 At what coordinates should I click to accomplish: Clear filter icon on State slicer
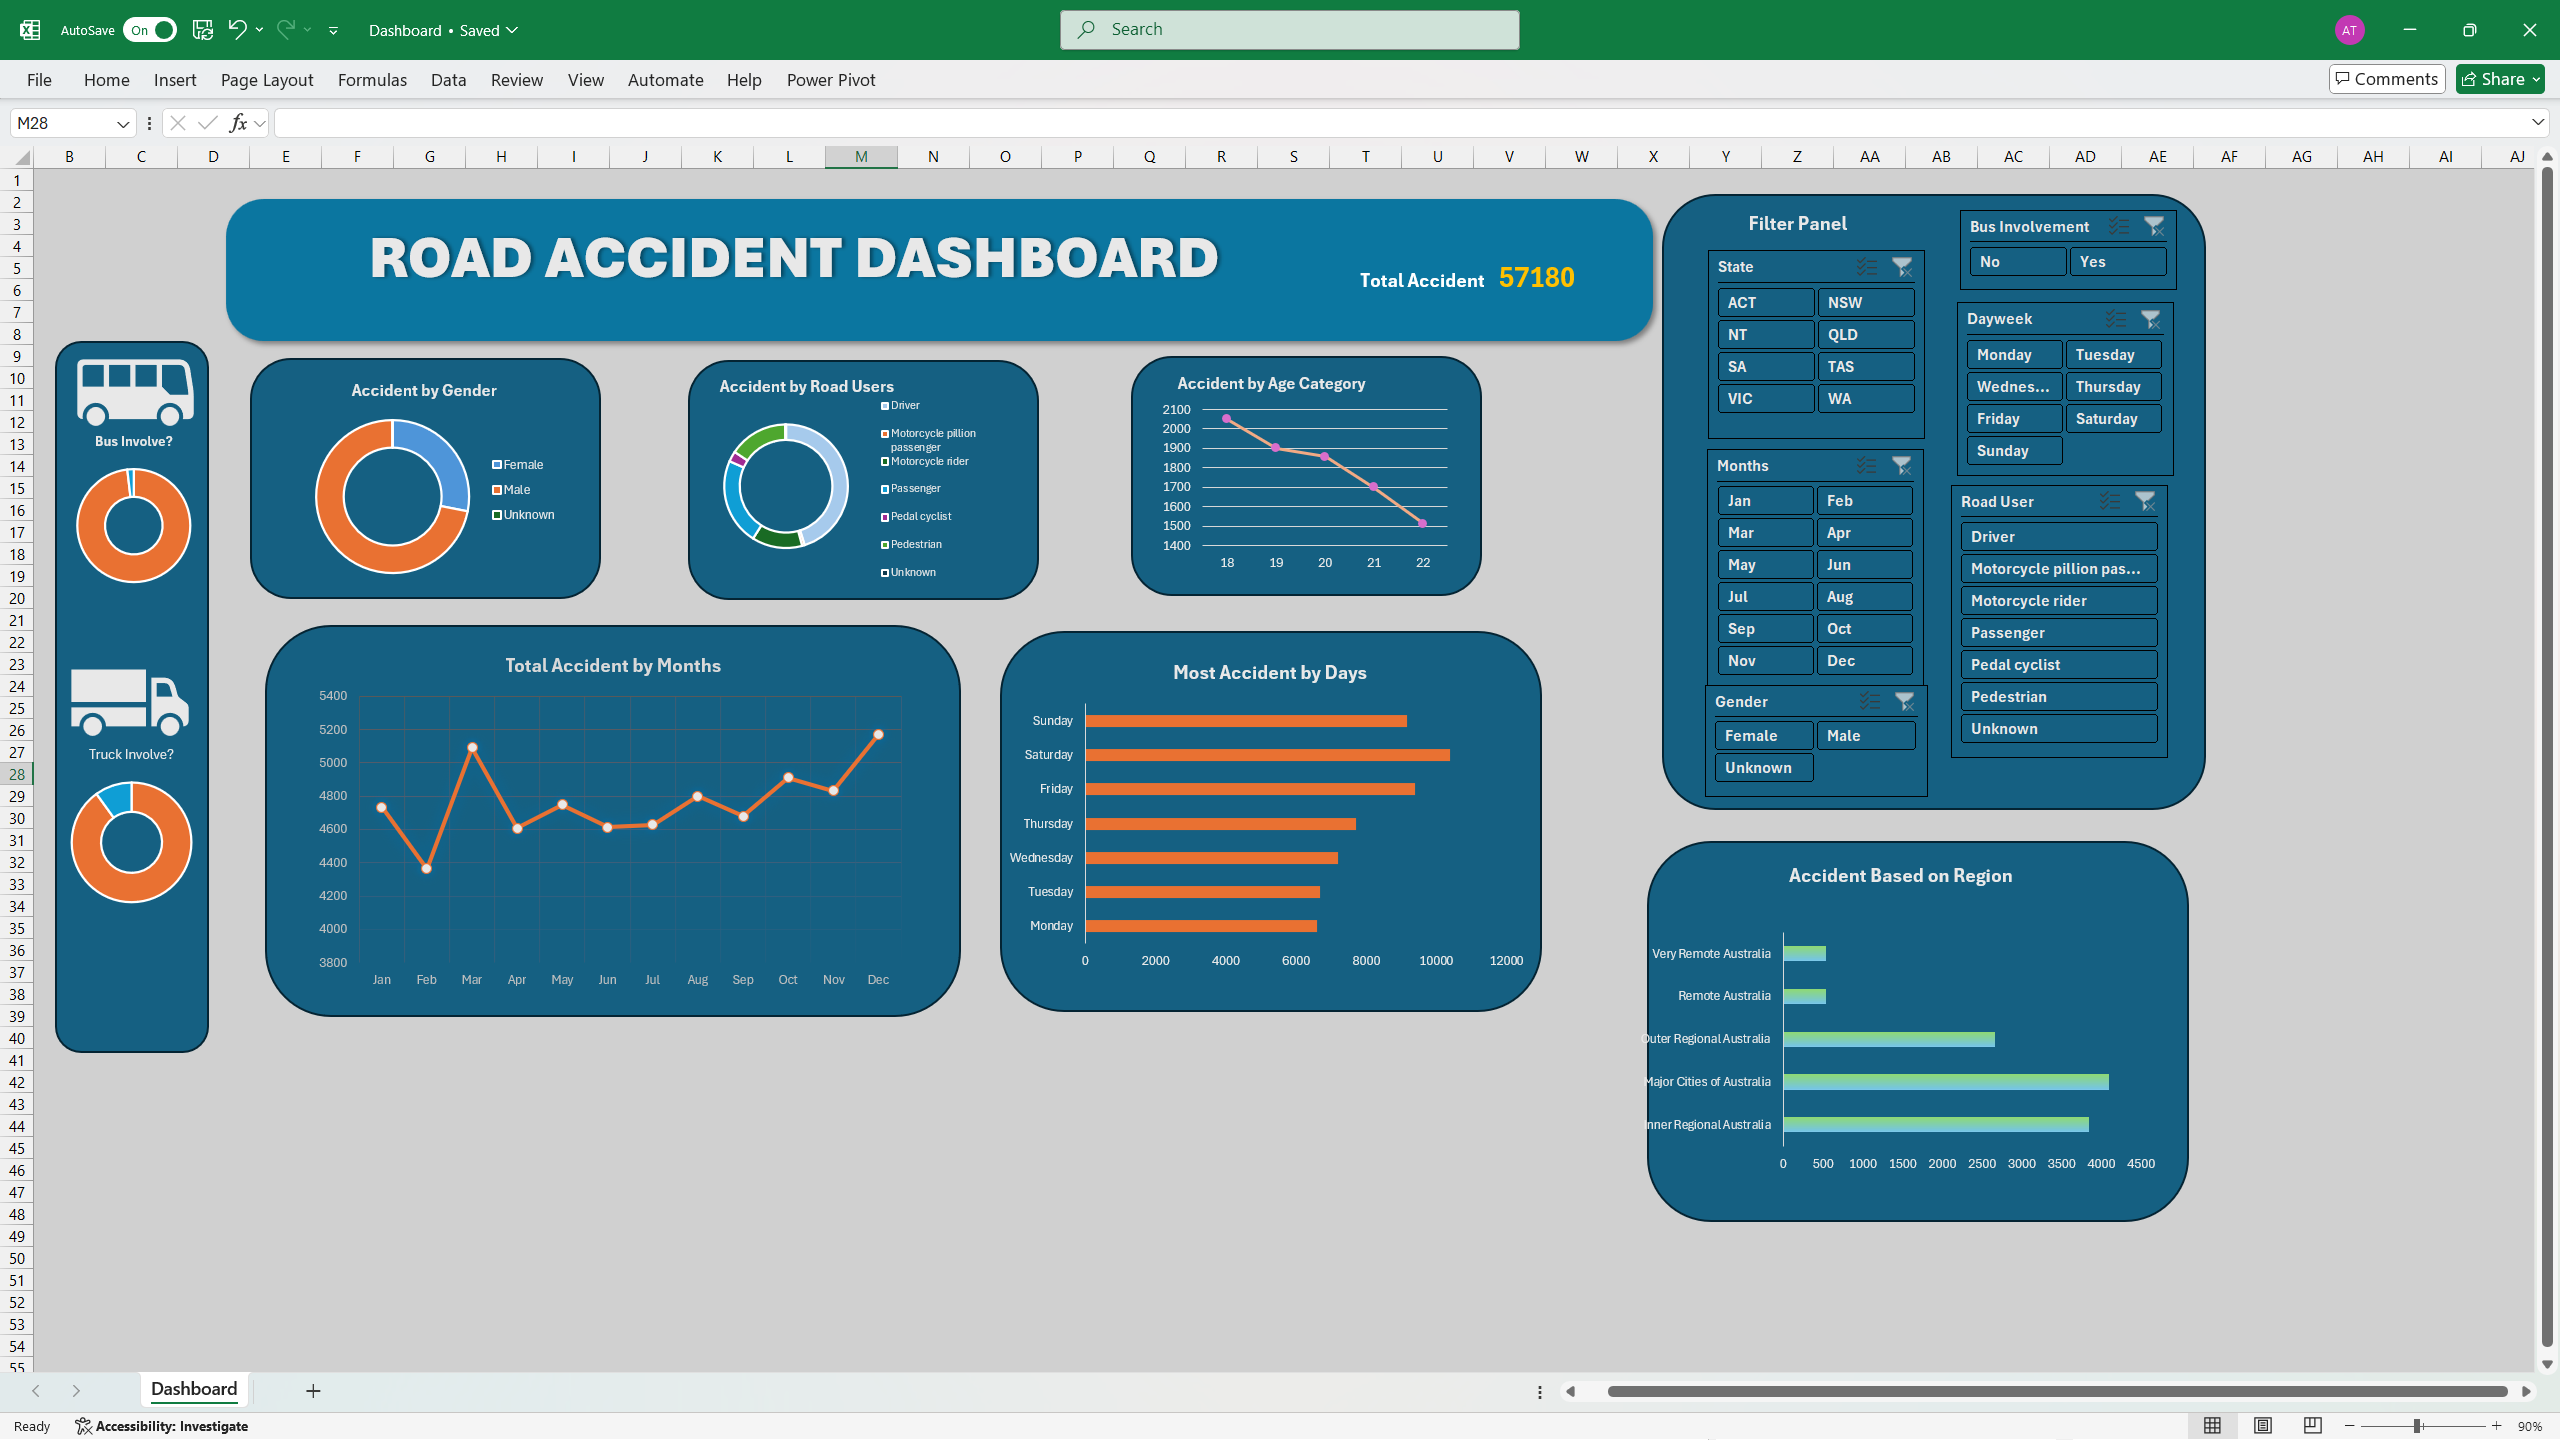(x=1902, y=267)
